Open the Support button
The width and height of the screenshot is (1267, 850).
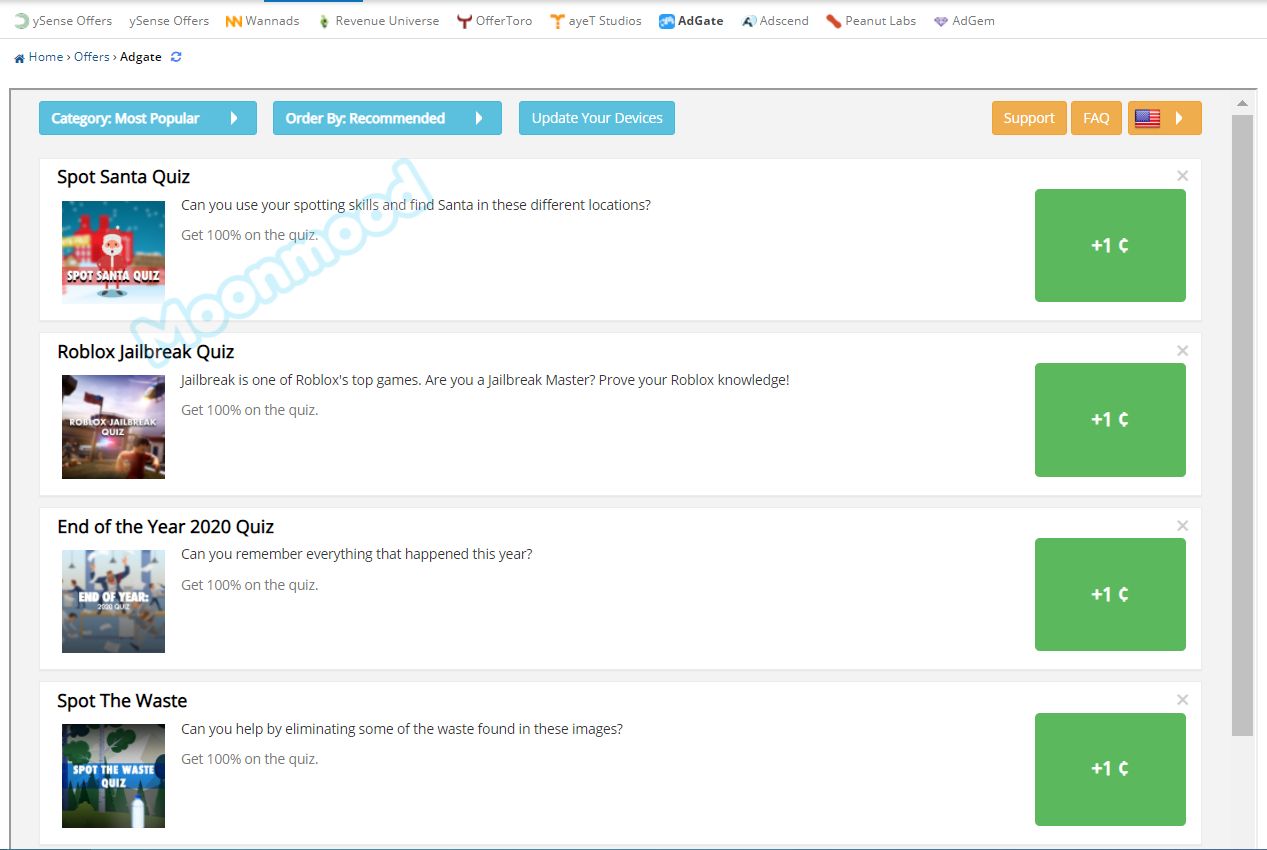coord(1029,118)
